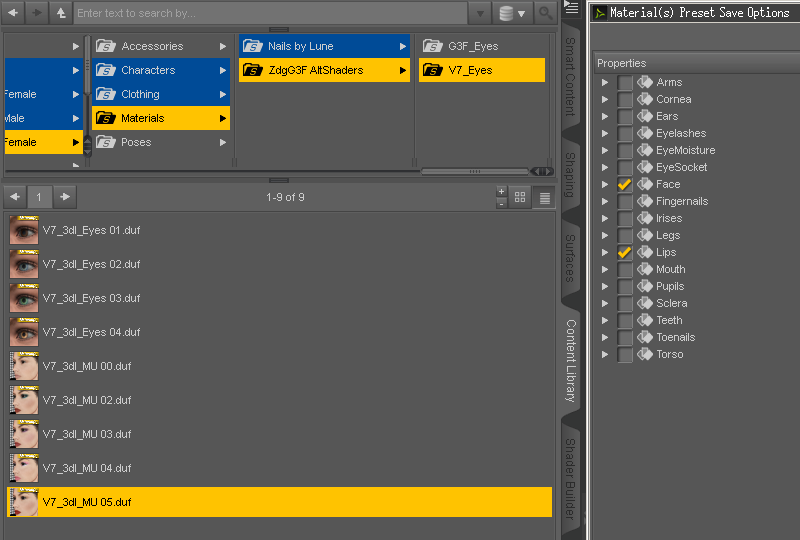Expand the Toenails property row
The width and height of the screenshot is (800, 540).
pyautogui.click(x=605, y=337)
